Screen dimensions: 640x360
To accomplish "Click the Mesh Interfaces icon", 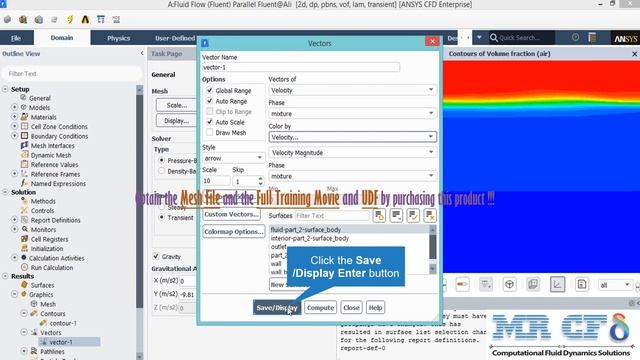I will [24, 145].
